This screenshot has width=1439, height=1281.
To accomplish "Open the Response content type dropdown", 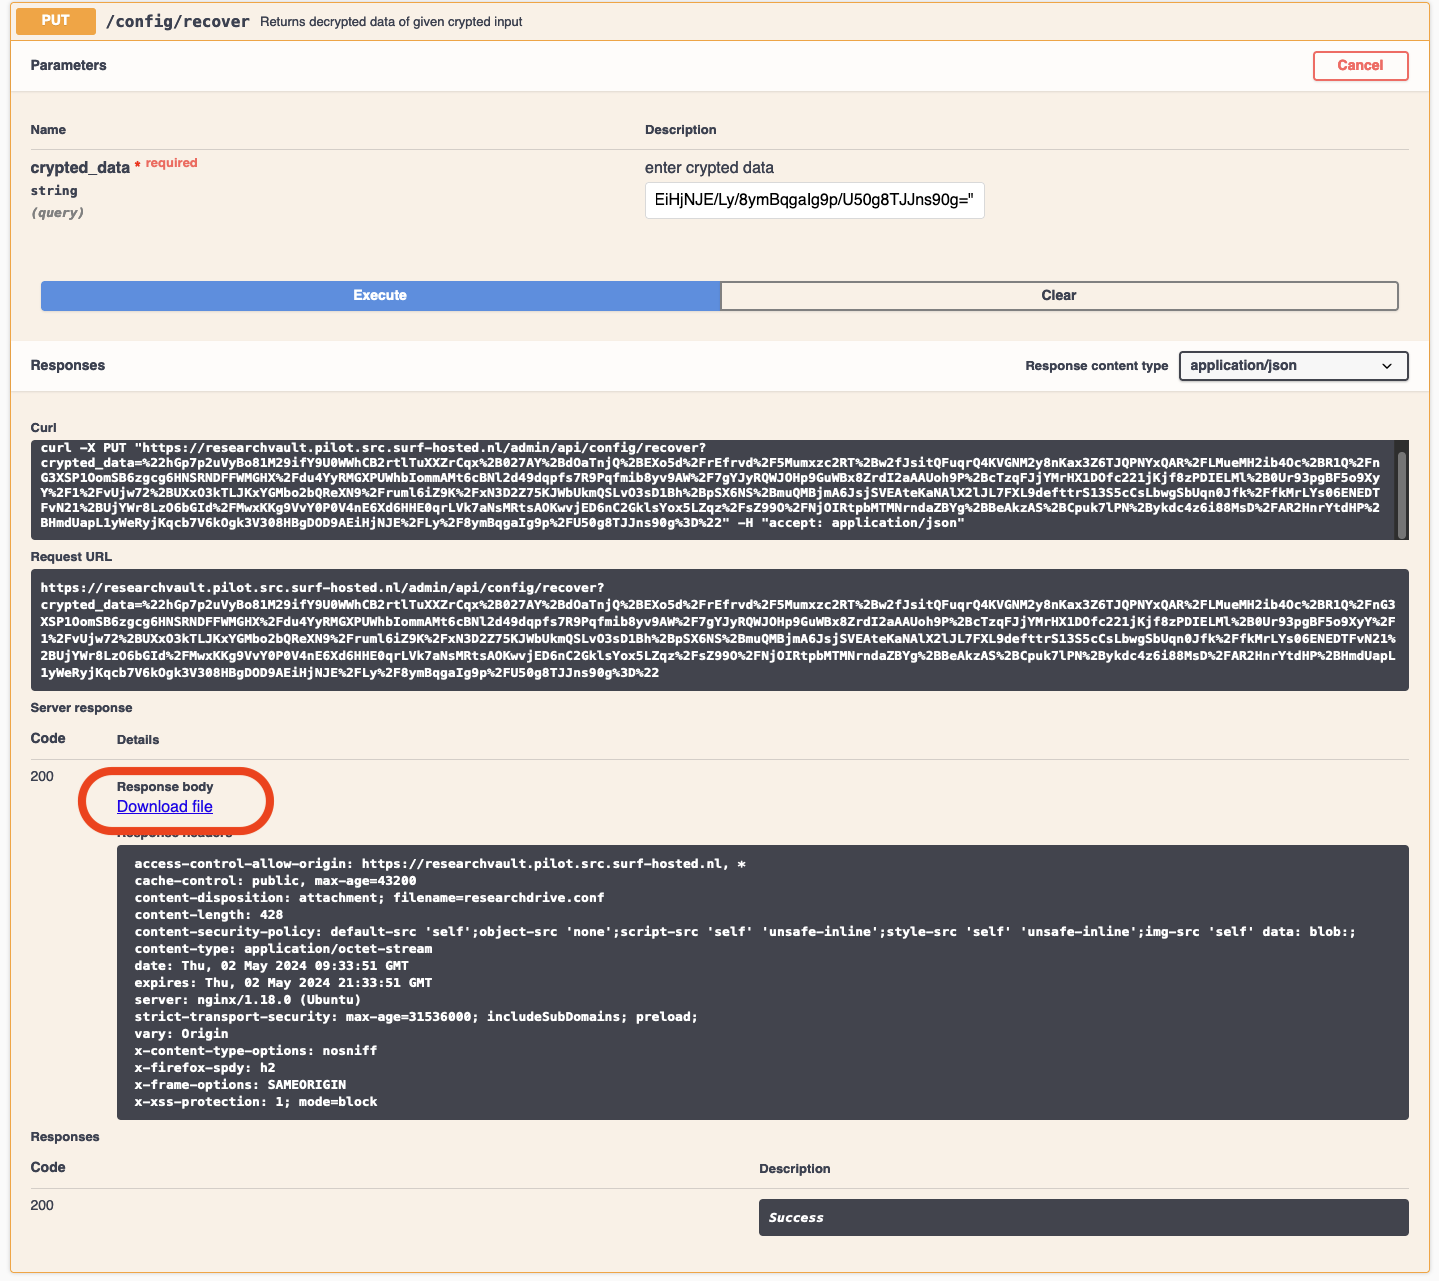I will [x=1293, y=366].
